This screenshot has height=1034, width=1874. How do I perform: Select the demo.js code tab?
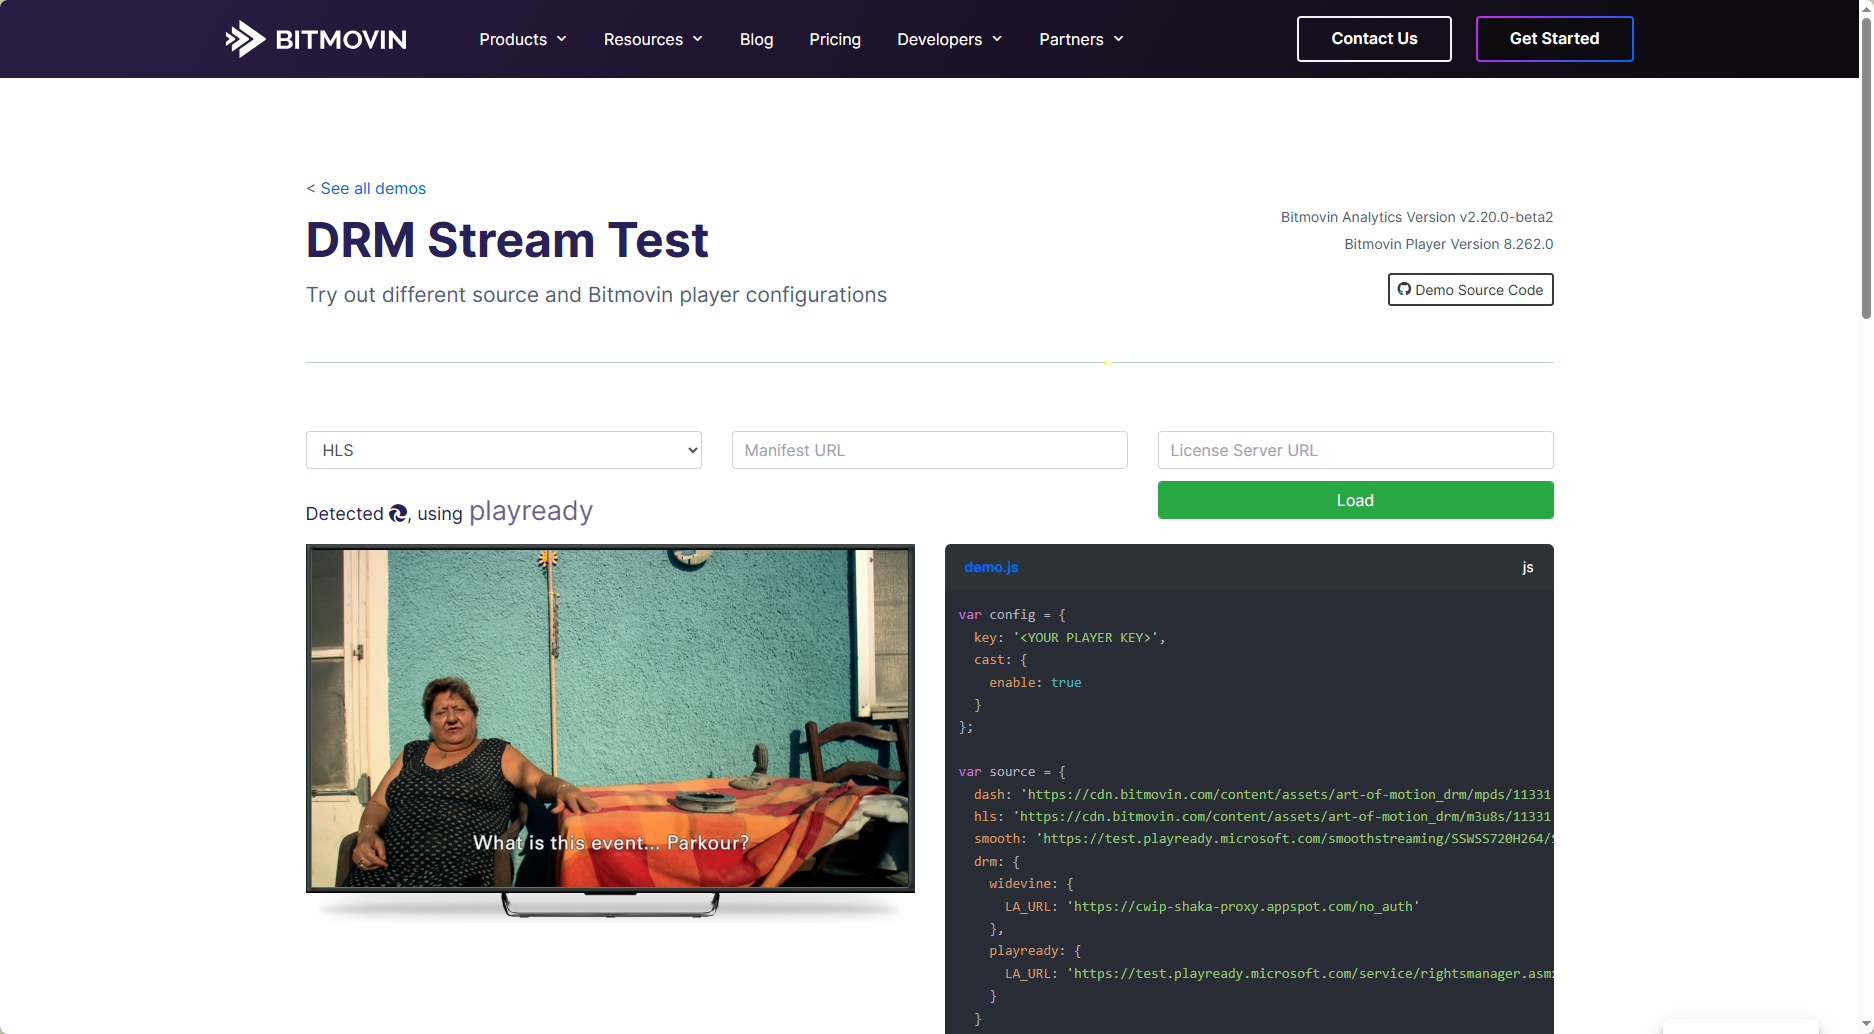[x=991, y=567]
